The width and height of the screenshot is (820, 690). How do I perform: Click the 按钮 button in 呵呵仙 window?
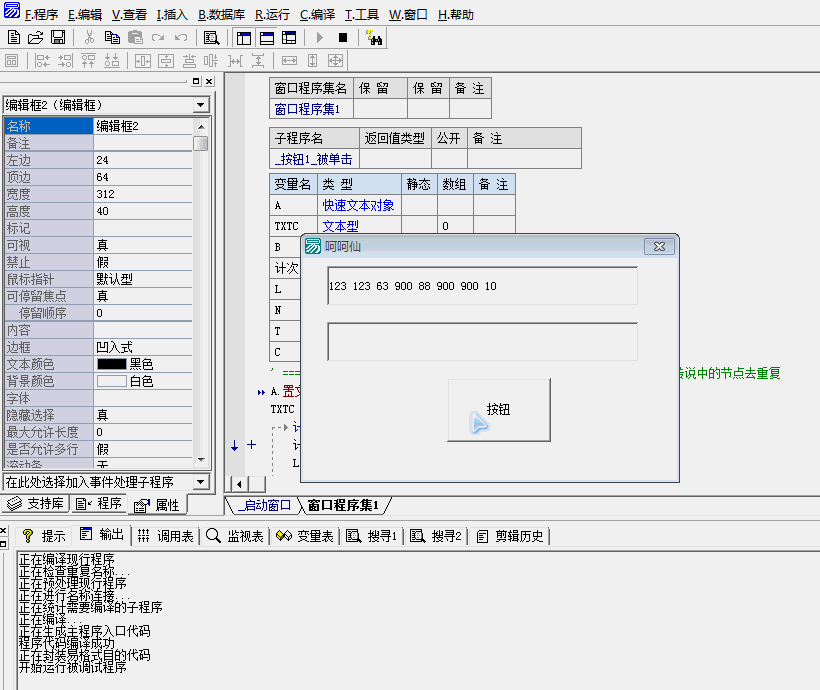click(x=499, y=410)
